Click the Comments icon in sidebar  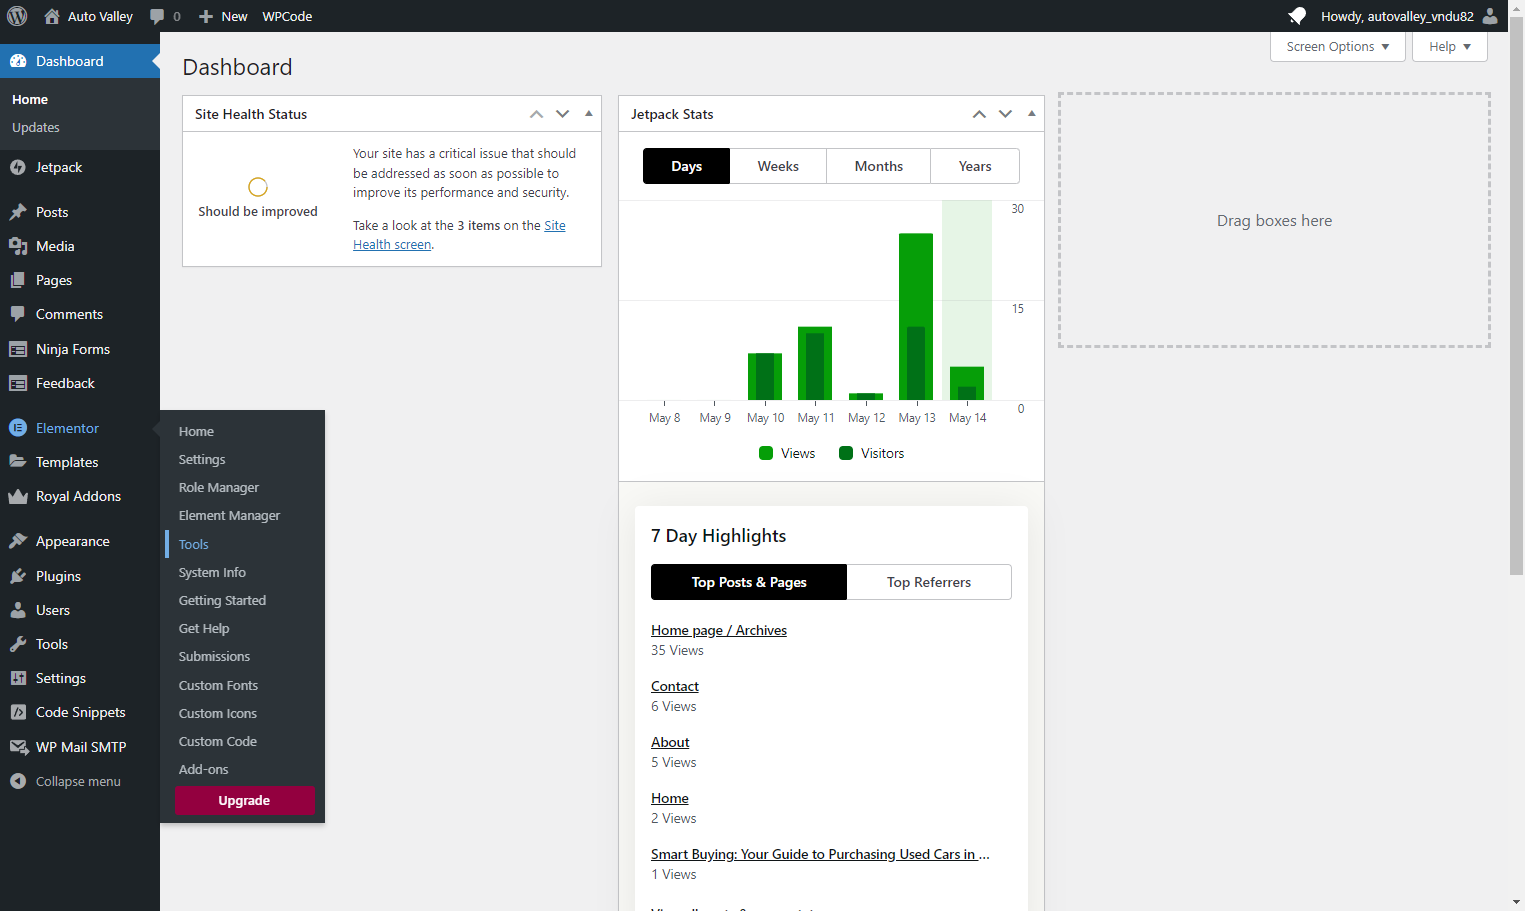point(18,314)
